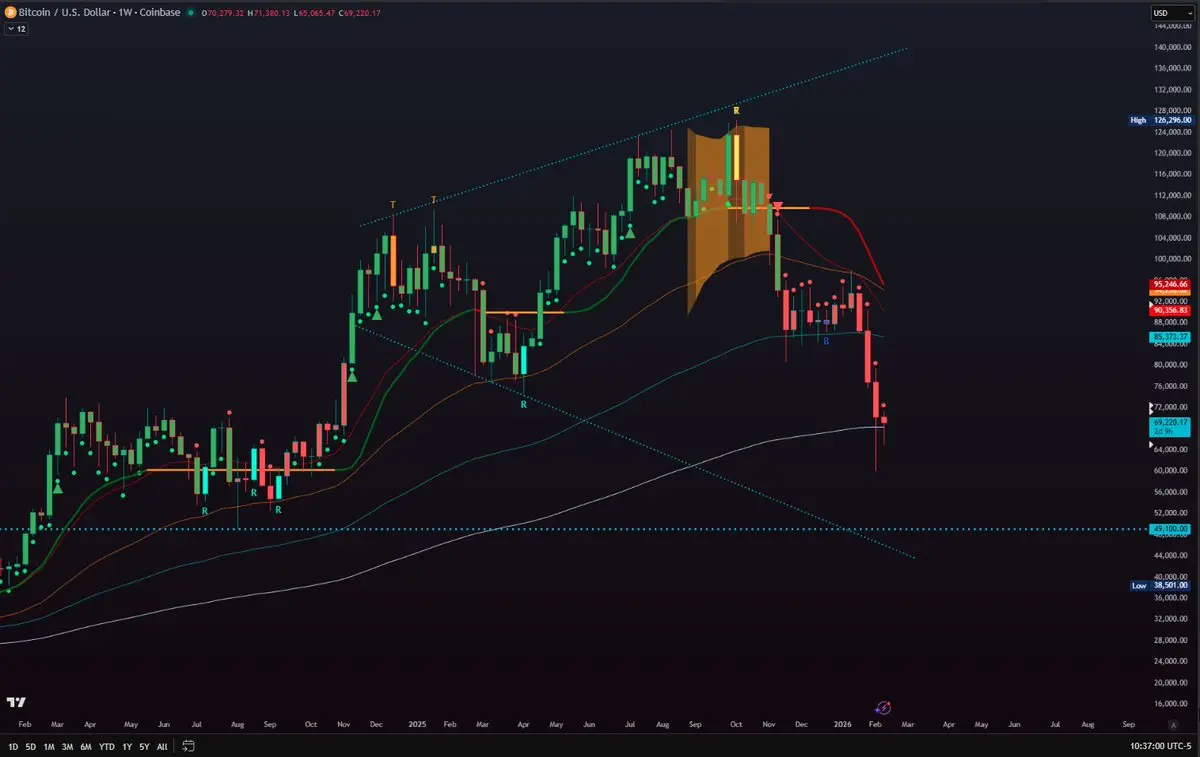Click the red 90,356.83 price label
Viewport: 1200px width, 757px height.
coord(1169,310)
